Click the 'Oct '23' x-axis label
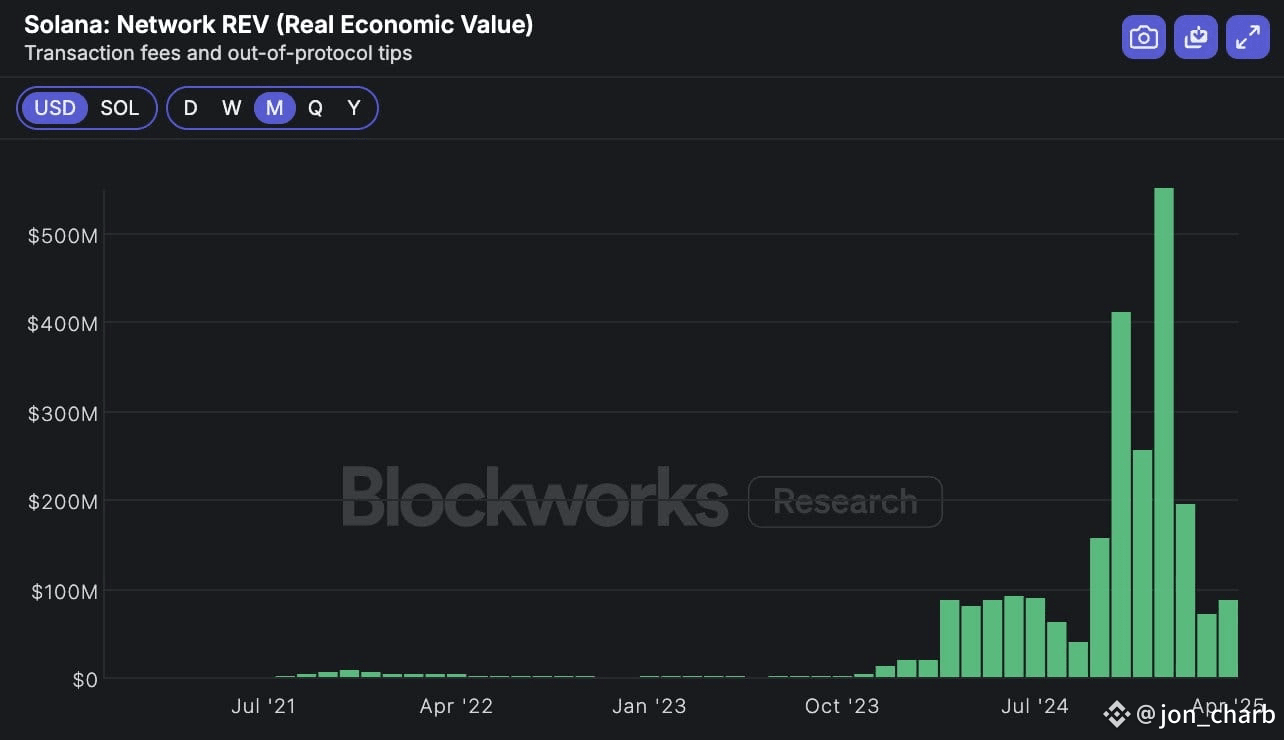This screenshot has height=740, width=1284. 842,706
